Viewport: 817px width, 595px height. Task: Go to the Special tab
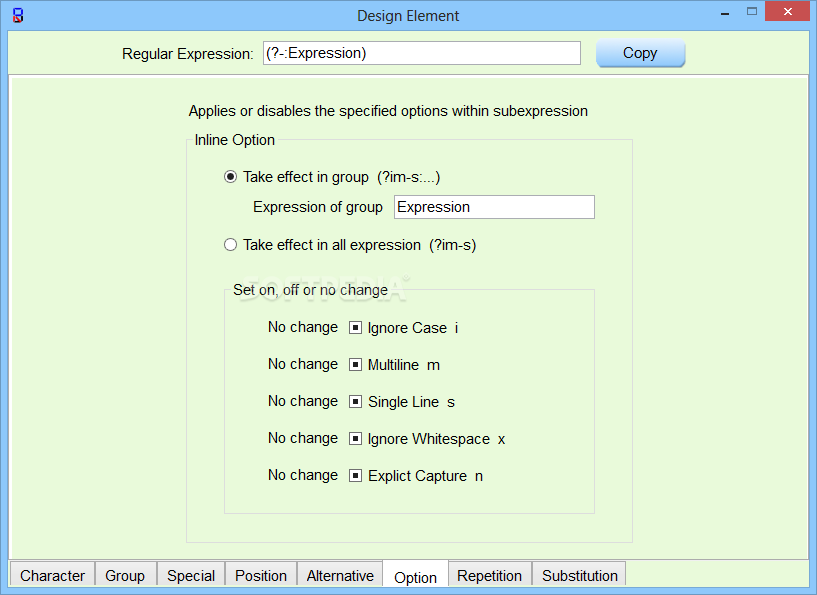pos(191,575)
